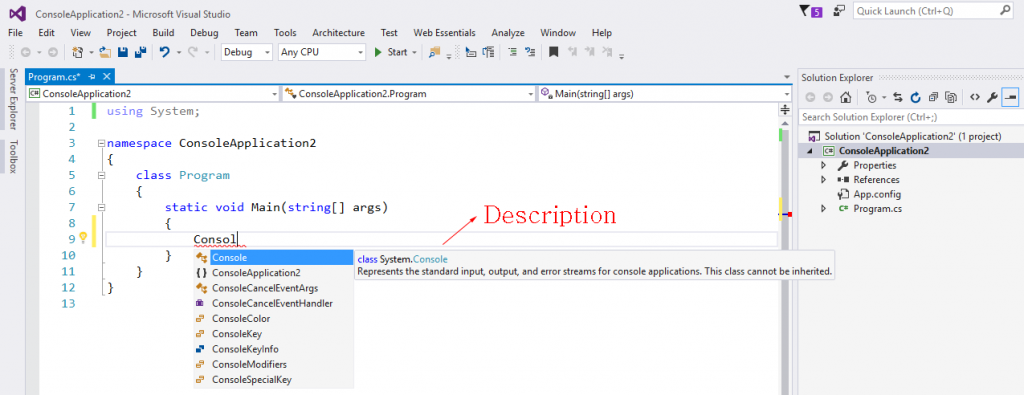Image resolution: width=1024 pixels, height=395 pixels.
Task: Click the Undo arrow icon
Action: pos(165,52)
